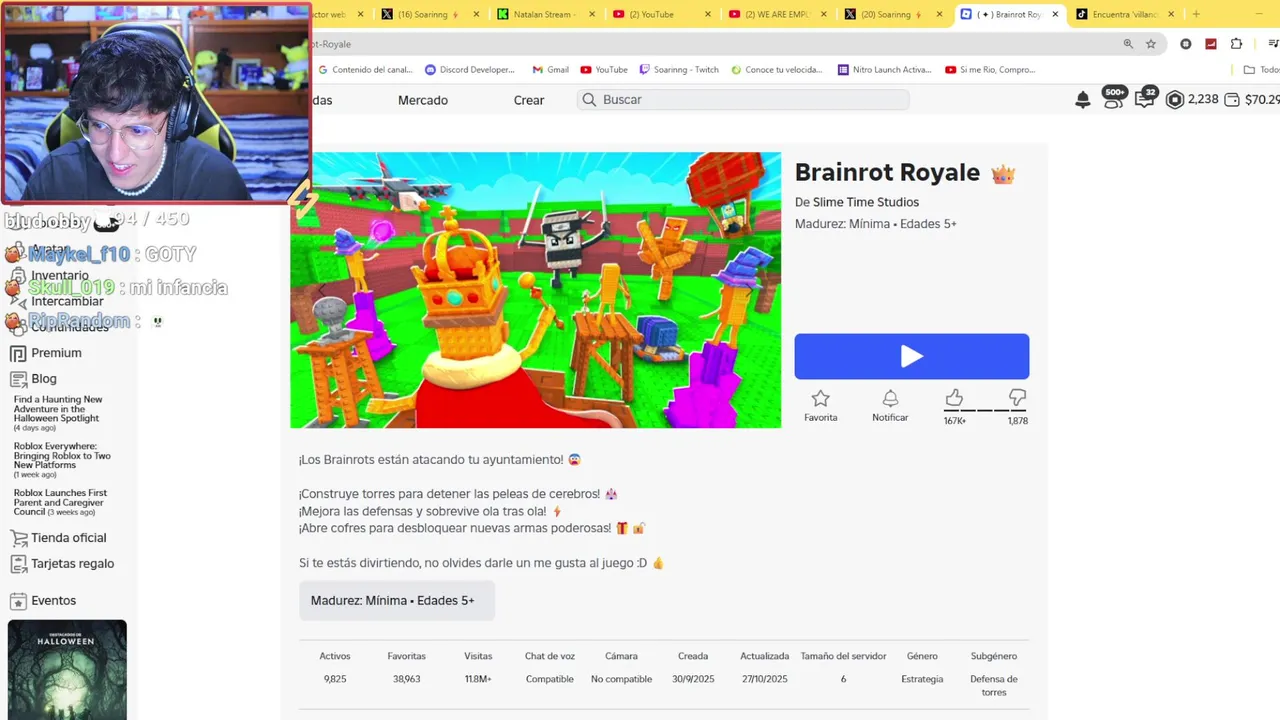Screen dimensions: 1280x720
Task: Open Roblox notifications bell in the header
Action: click(1082, 100)
